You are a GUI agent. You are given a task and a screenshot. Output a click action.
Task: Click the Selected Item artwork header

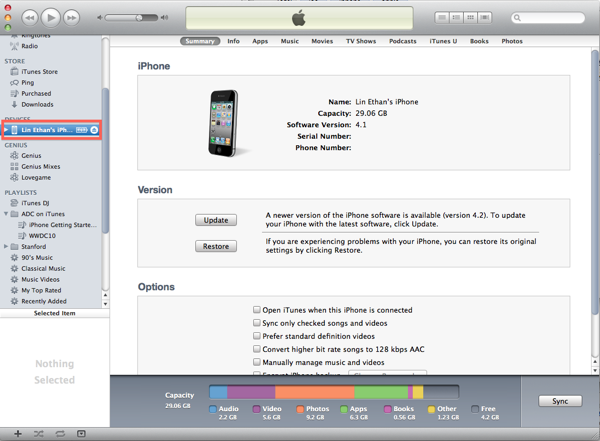tap(55, 313)
